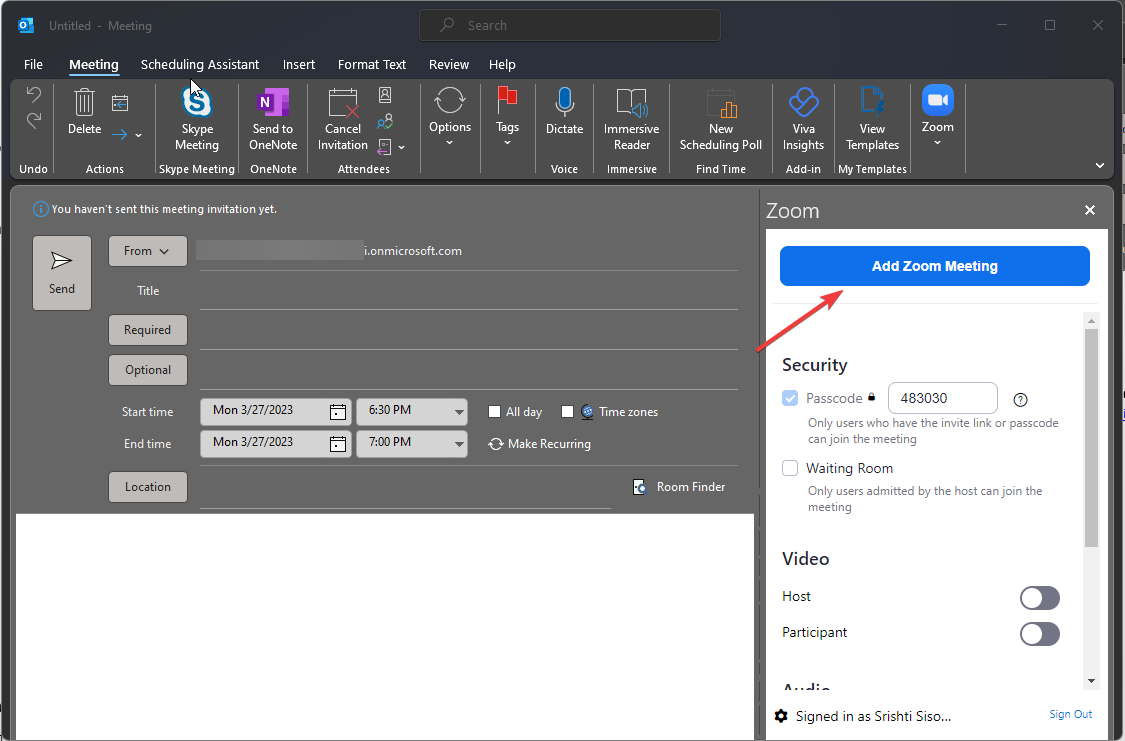Turn on Host video toggle
The width and height of the screenshot is (1125, 741).
1039,597
